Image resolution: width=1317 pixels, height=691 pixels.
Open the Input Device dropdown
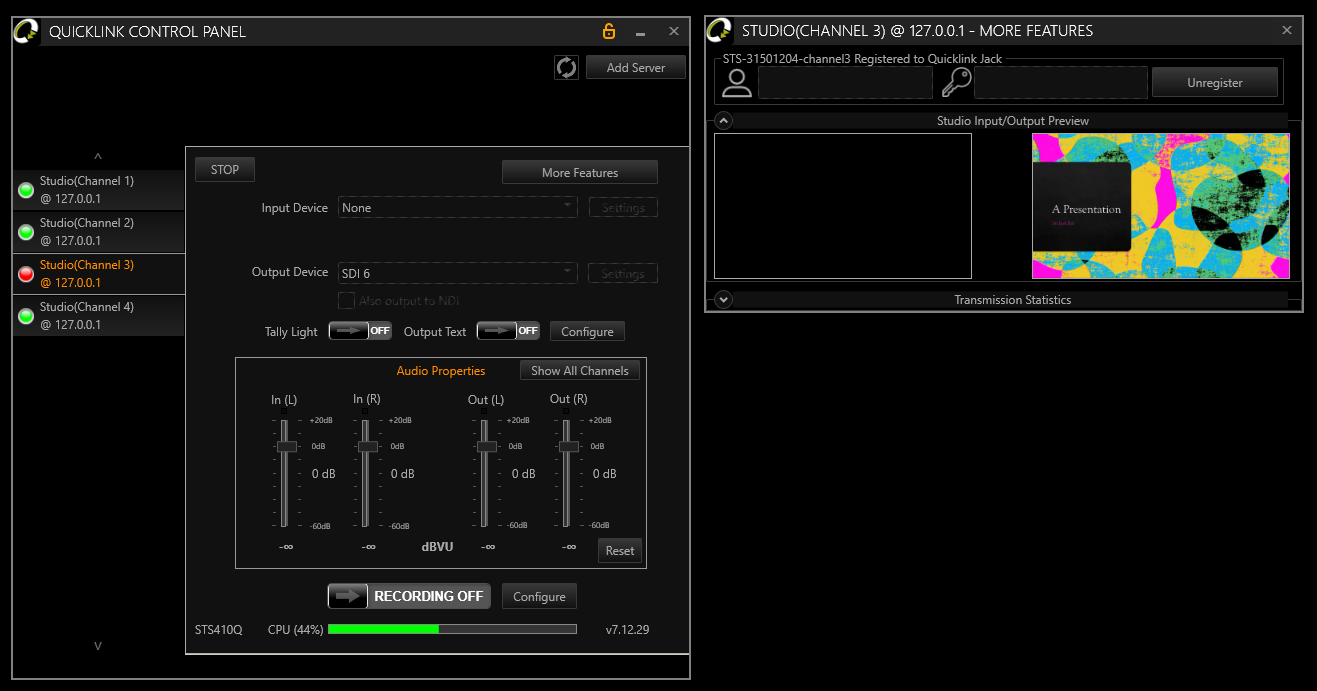pyautogui.click(x=458, y=208)
